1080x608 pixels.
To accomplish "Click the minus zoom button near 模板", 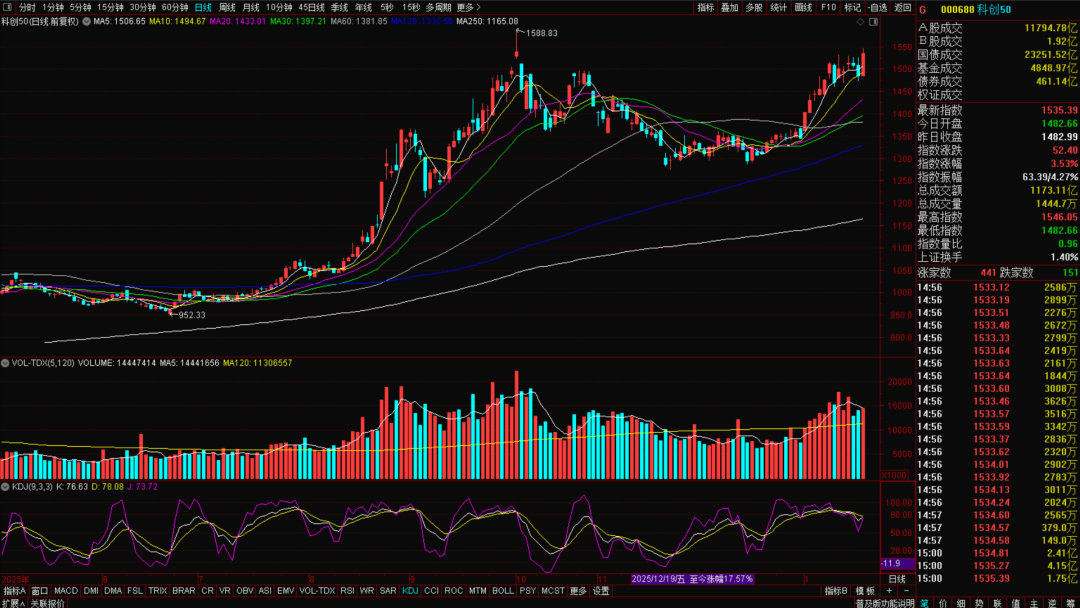I will (904, 591).
